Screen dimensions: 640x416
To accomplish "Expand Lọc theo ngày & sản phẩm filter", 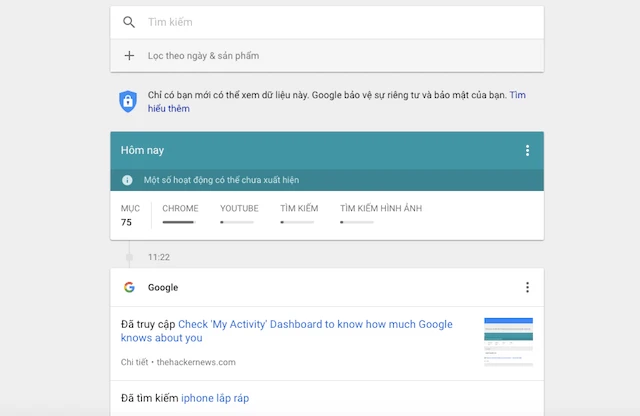I will [x=203, y=56].
